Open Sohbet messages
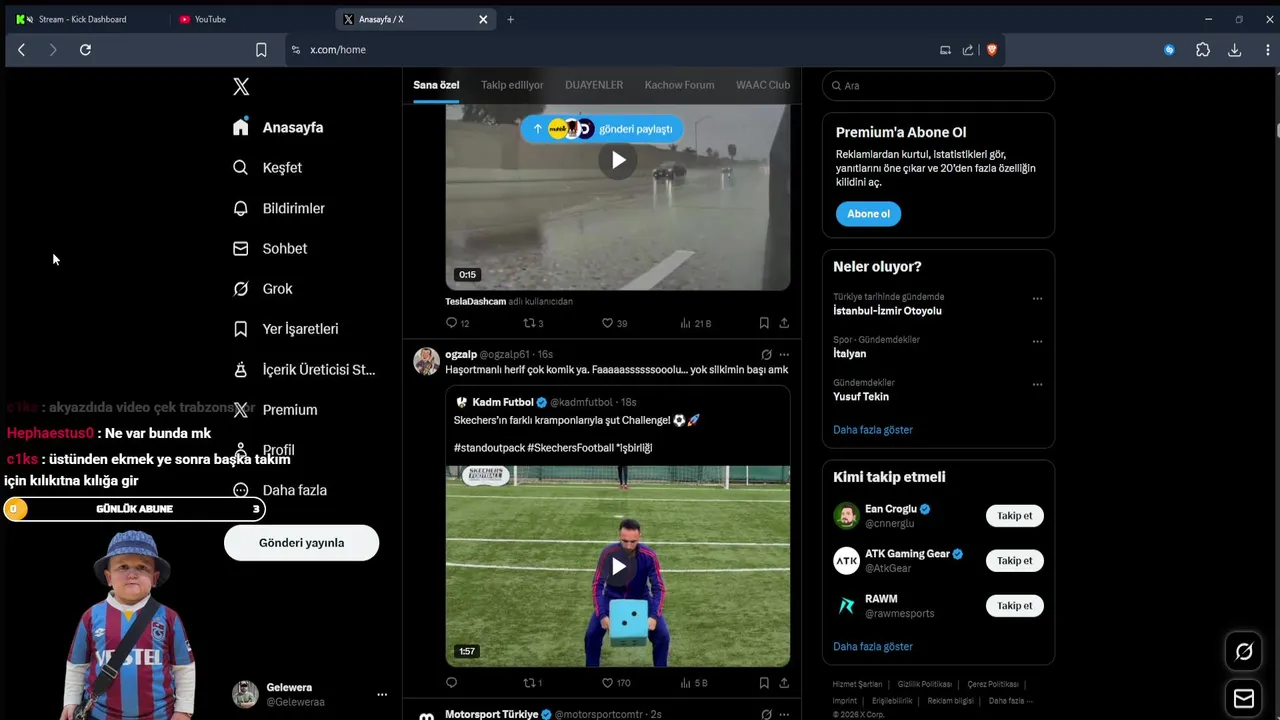This screenshot has width=1280, height=720. [270, 248]
